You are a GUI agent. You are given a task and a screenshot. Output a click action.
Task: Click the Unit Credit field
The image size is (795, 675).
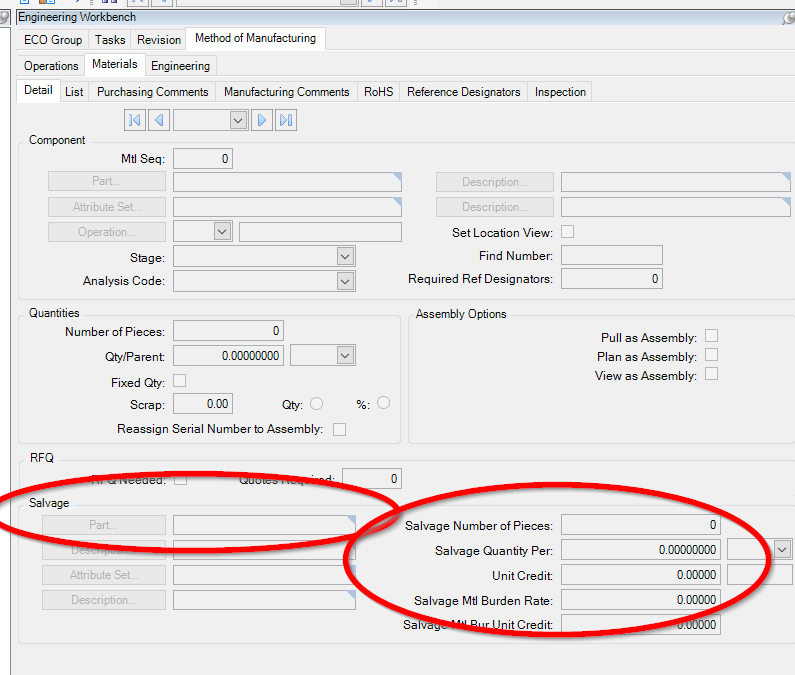pyautogui.click(x=641, y=575)
